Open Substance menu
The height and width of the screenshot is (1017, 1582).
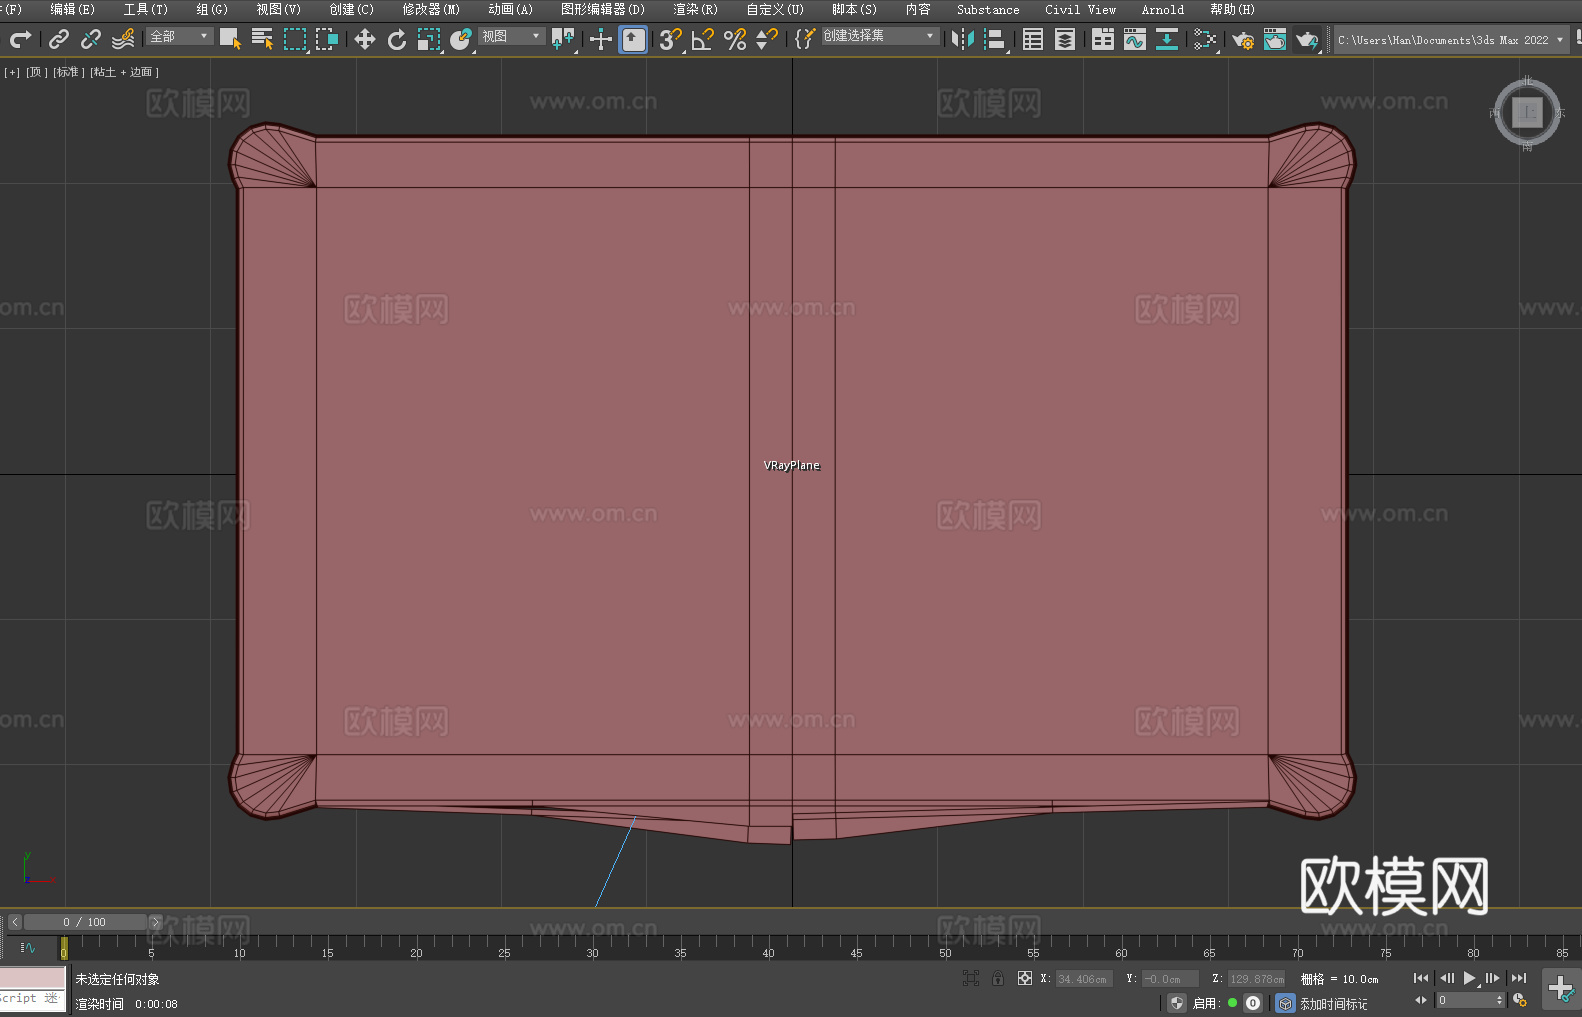click(988, 9)
